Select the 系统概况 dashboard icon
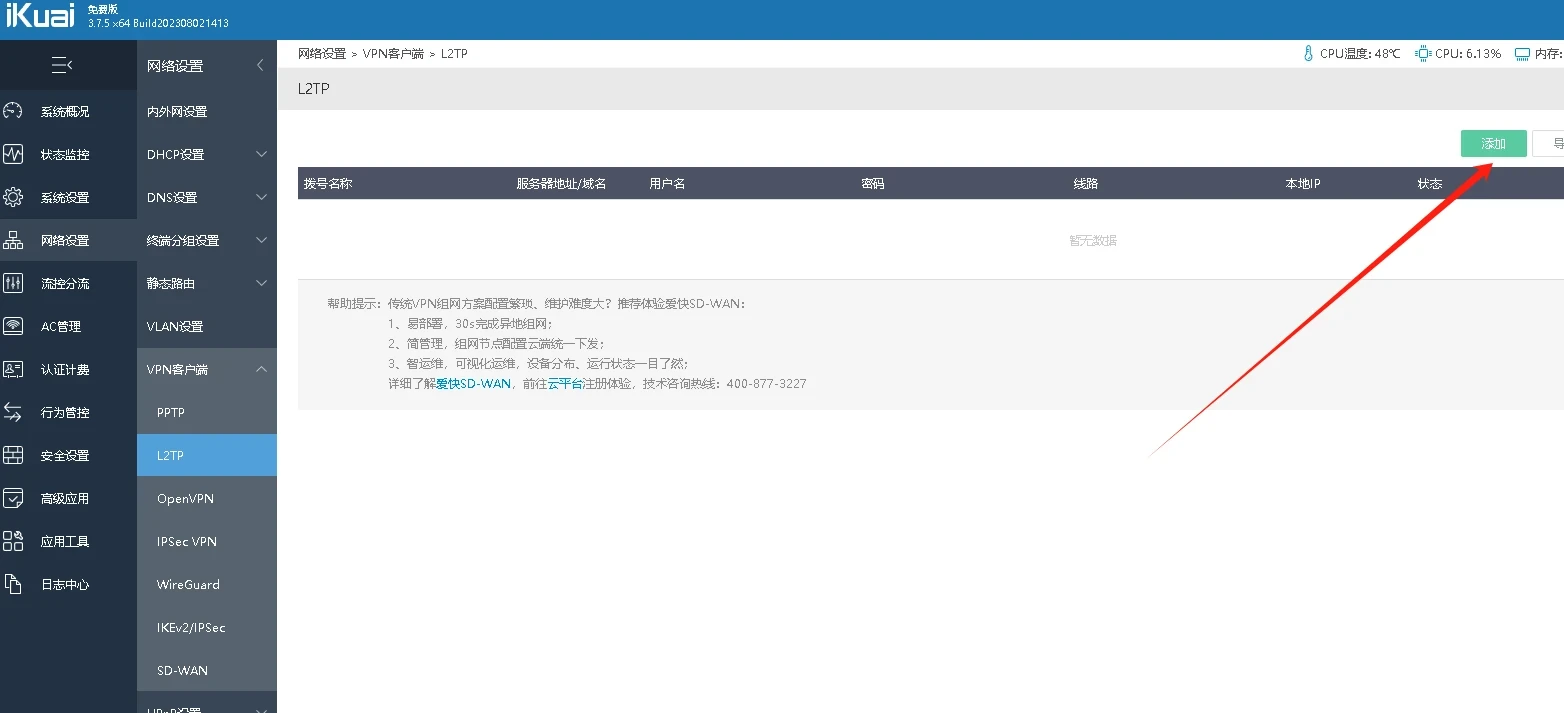The image size is (1564, 713). (13, 111)
